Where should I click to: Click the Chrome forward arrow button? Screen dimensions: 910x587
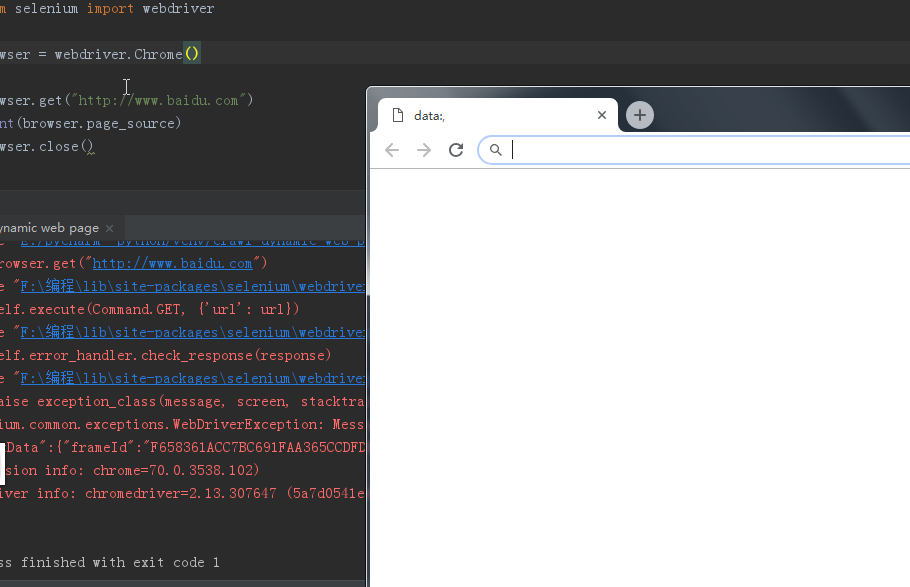click(424, 150)
